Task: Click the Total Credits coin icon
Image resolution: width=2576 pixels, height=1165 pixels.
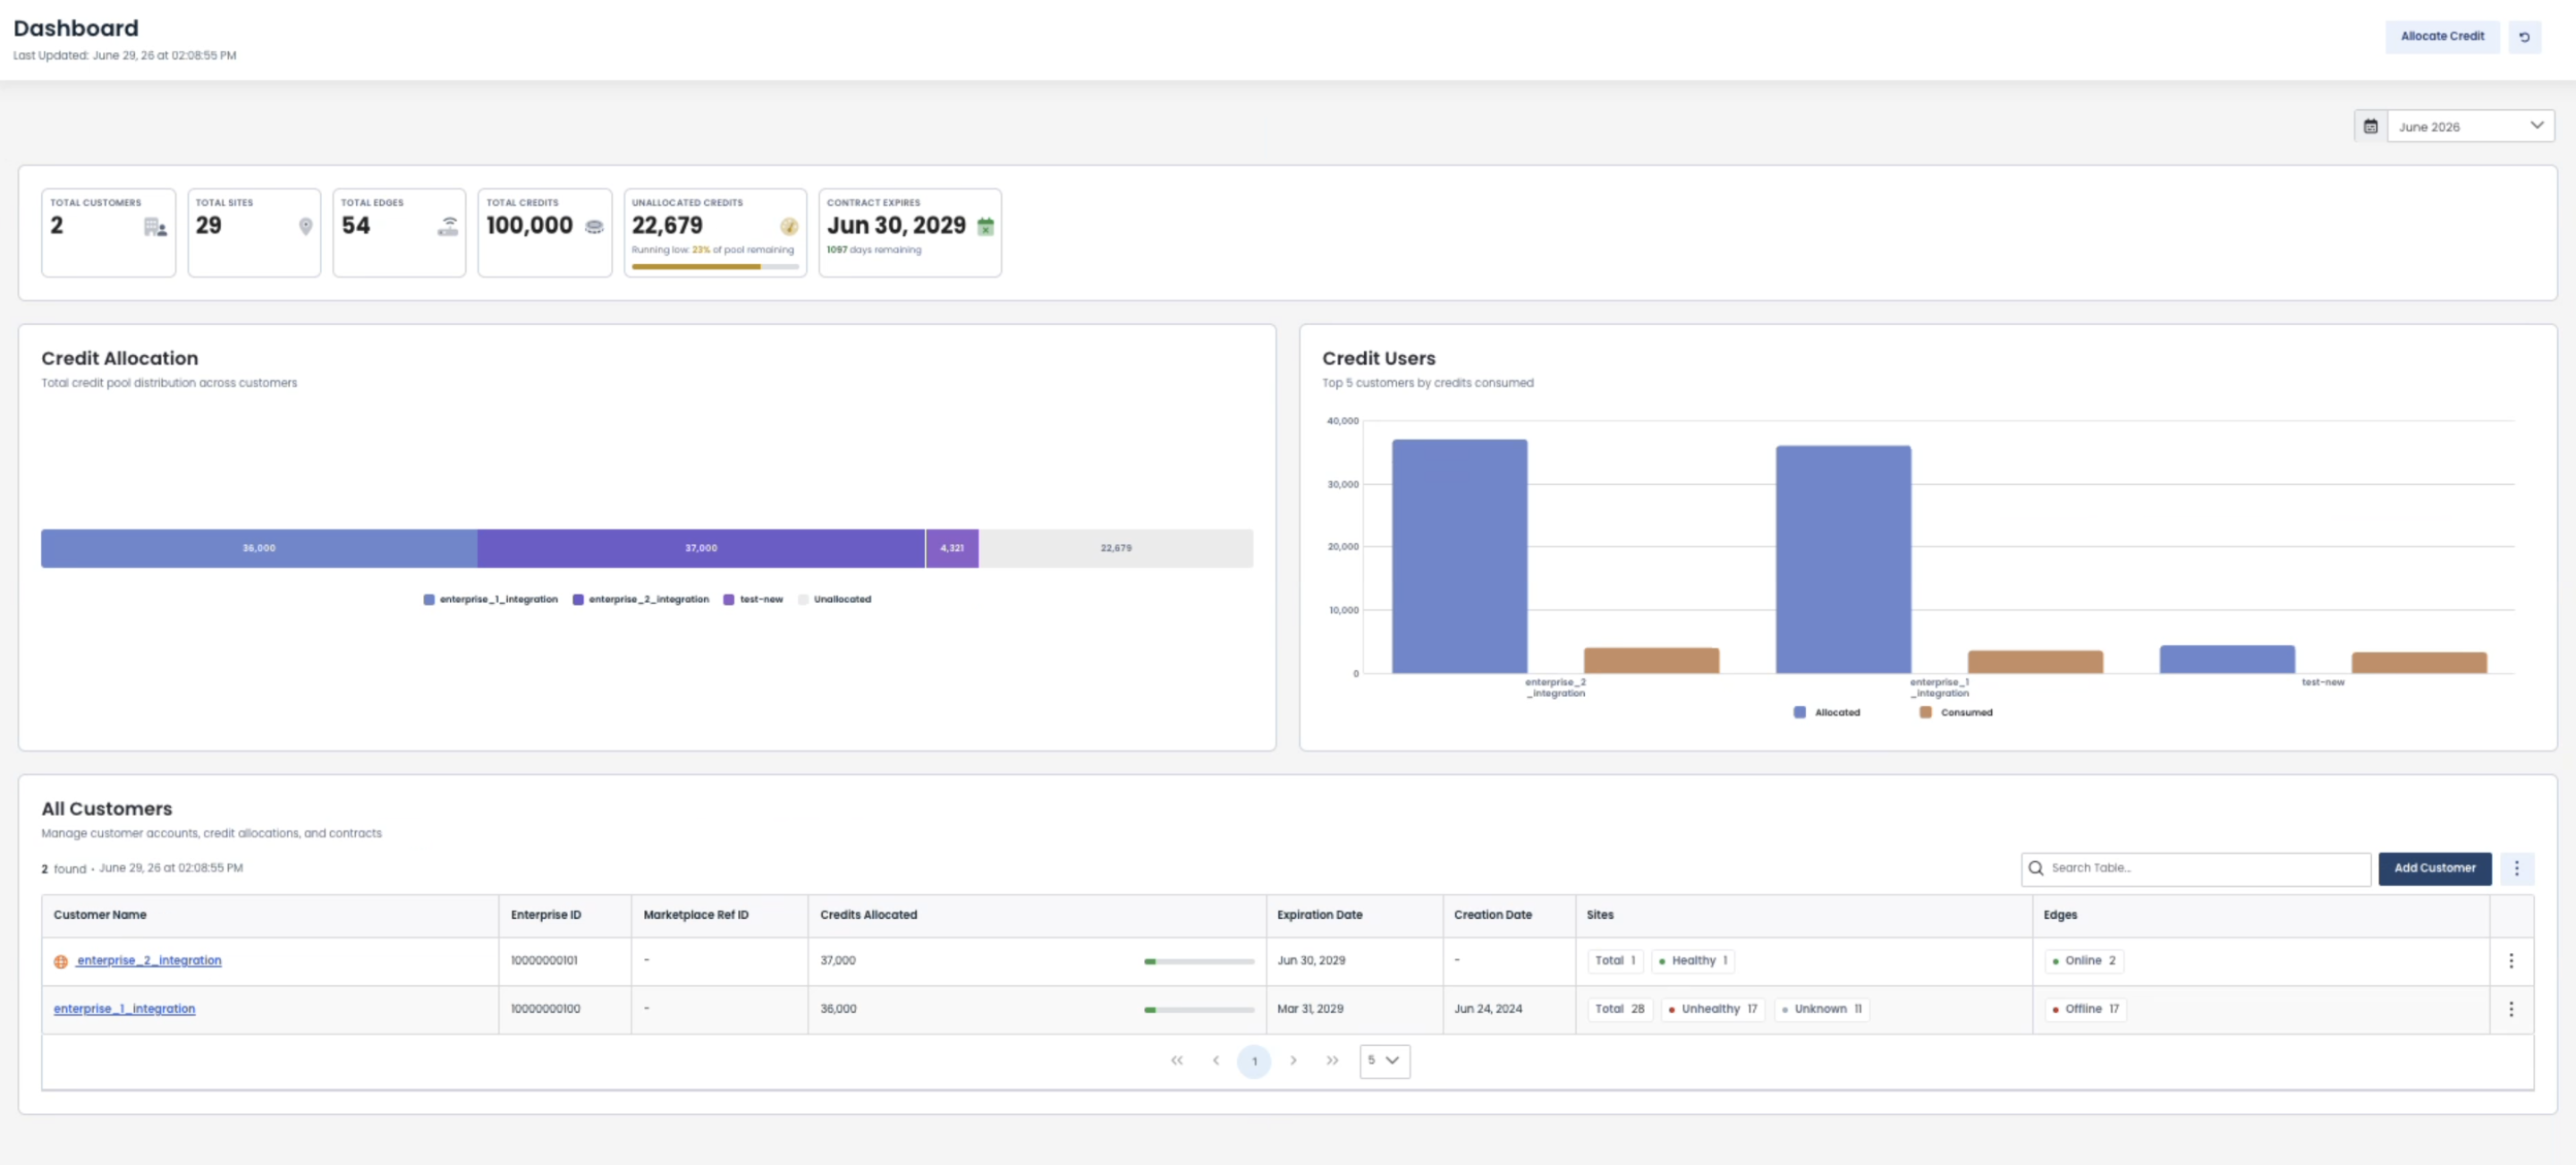Action: (x=594, y=227)
